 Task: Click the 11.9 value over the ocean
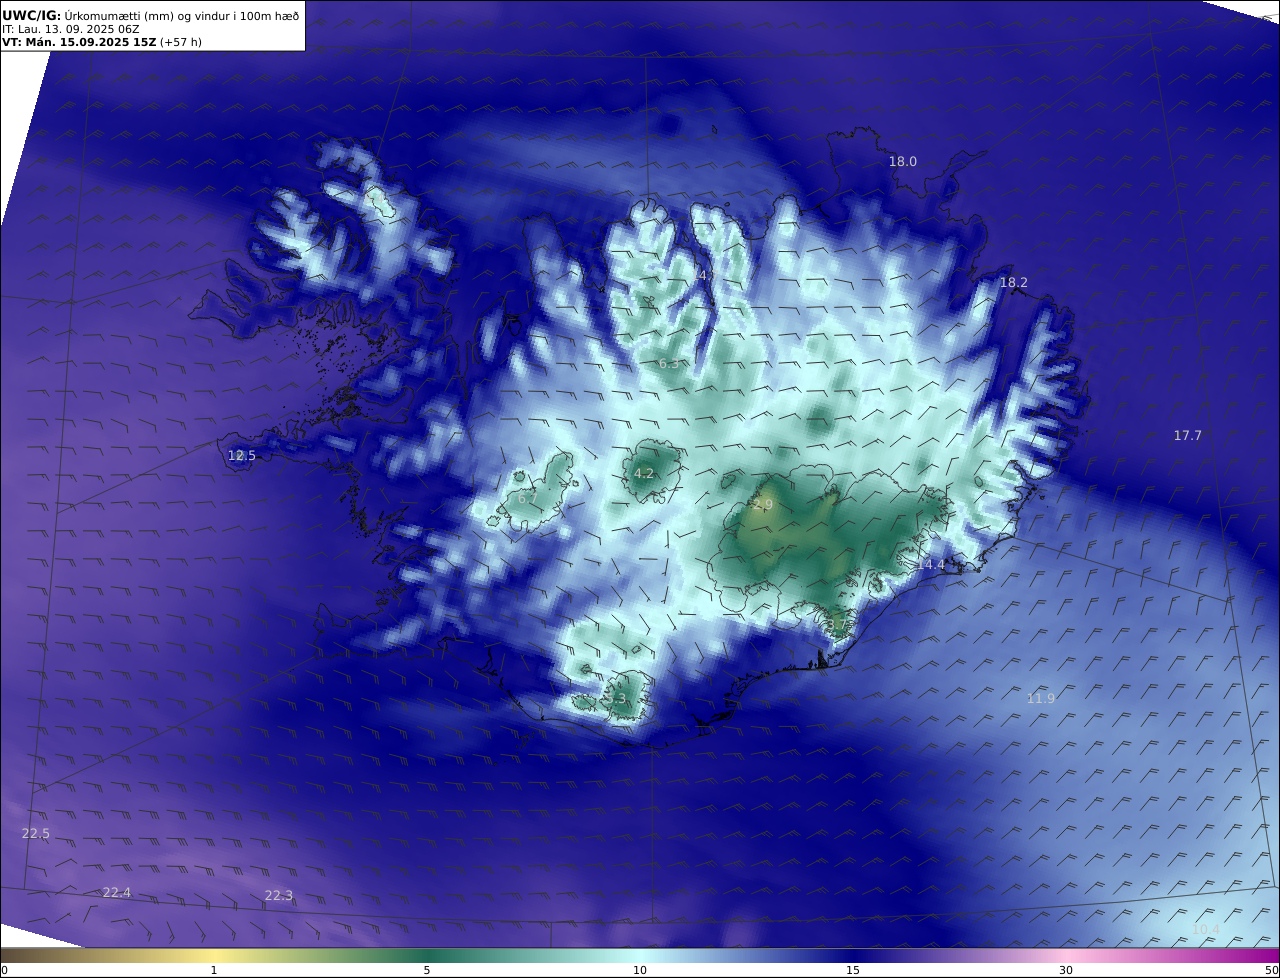[1041, 698]
